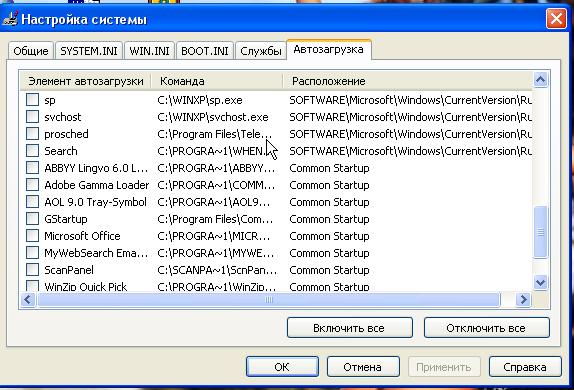Click the C:\PROGRA~1\MICR... command cell
This screenshot has width=574, height=390.
[214, 236]
